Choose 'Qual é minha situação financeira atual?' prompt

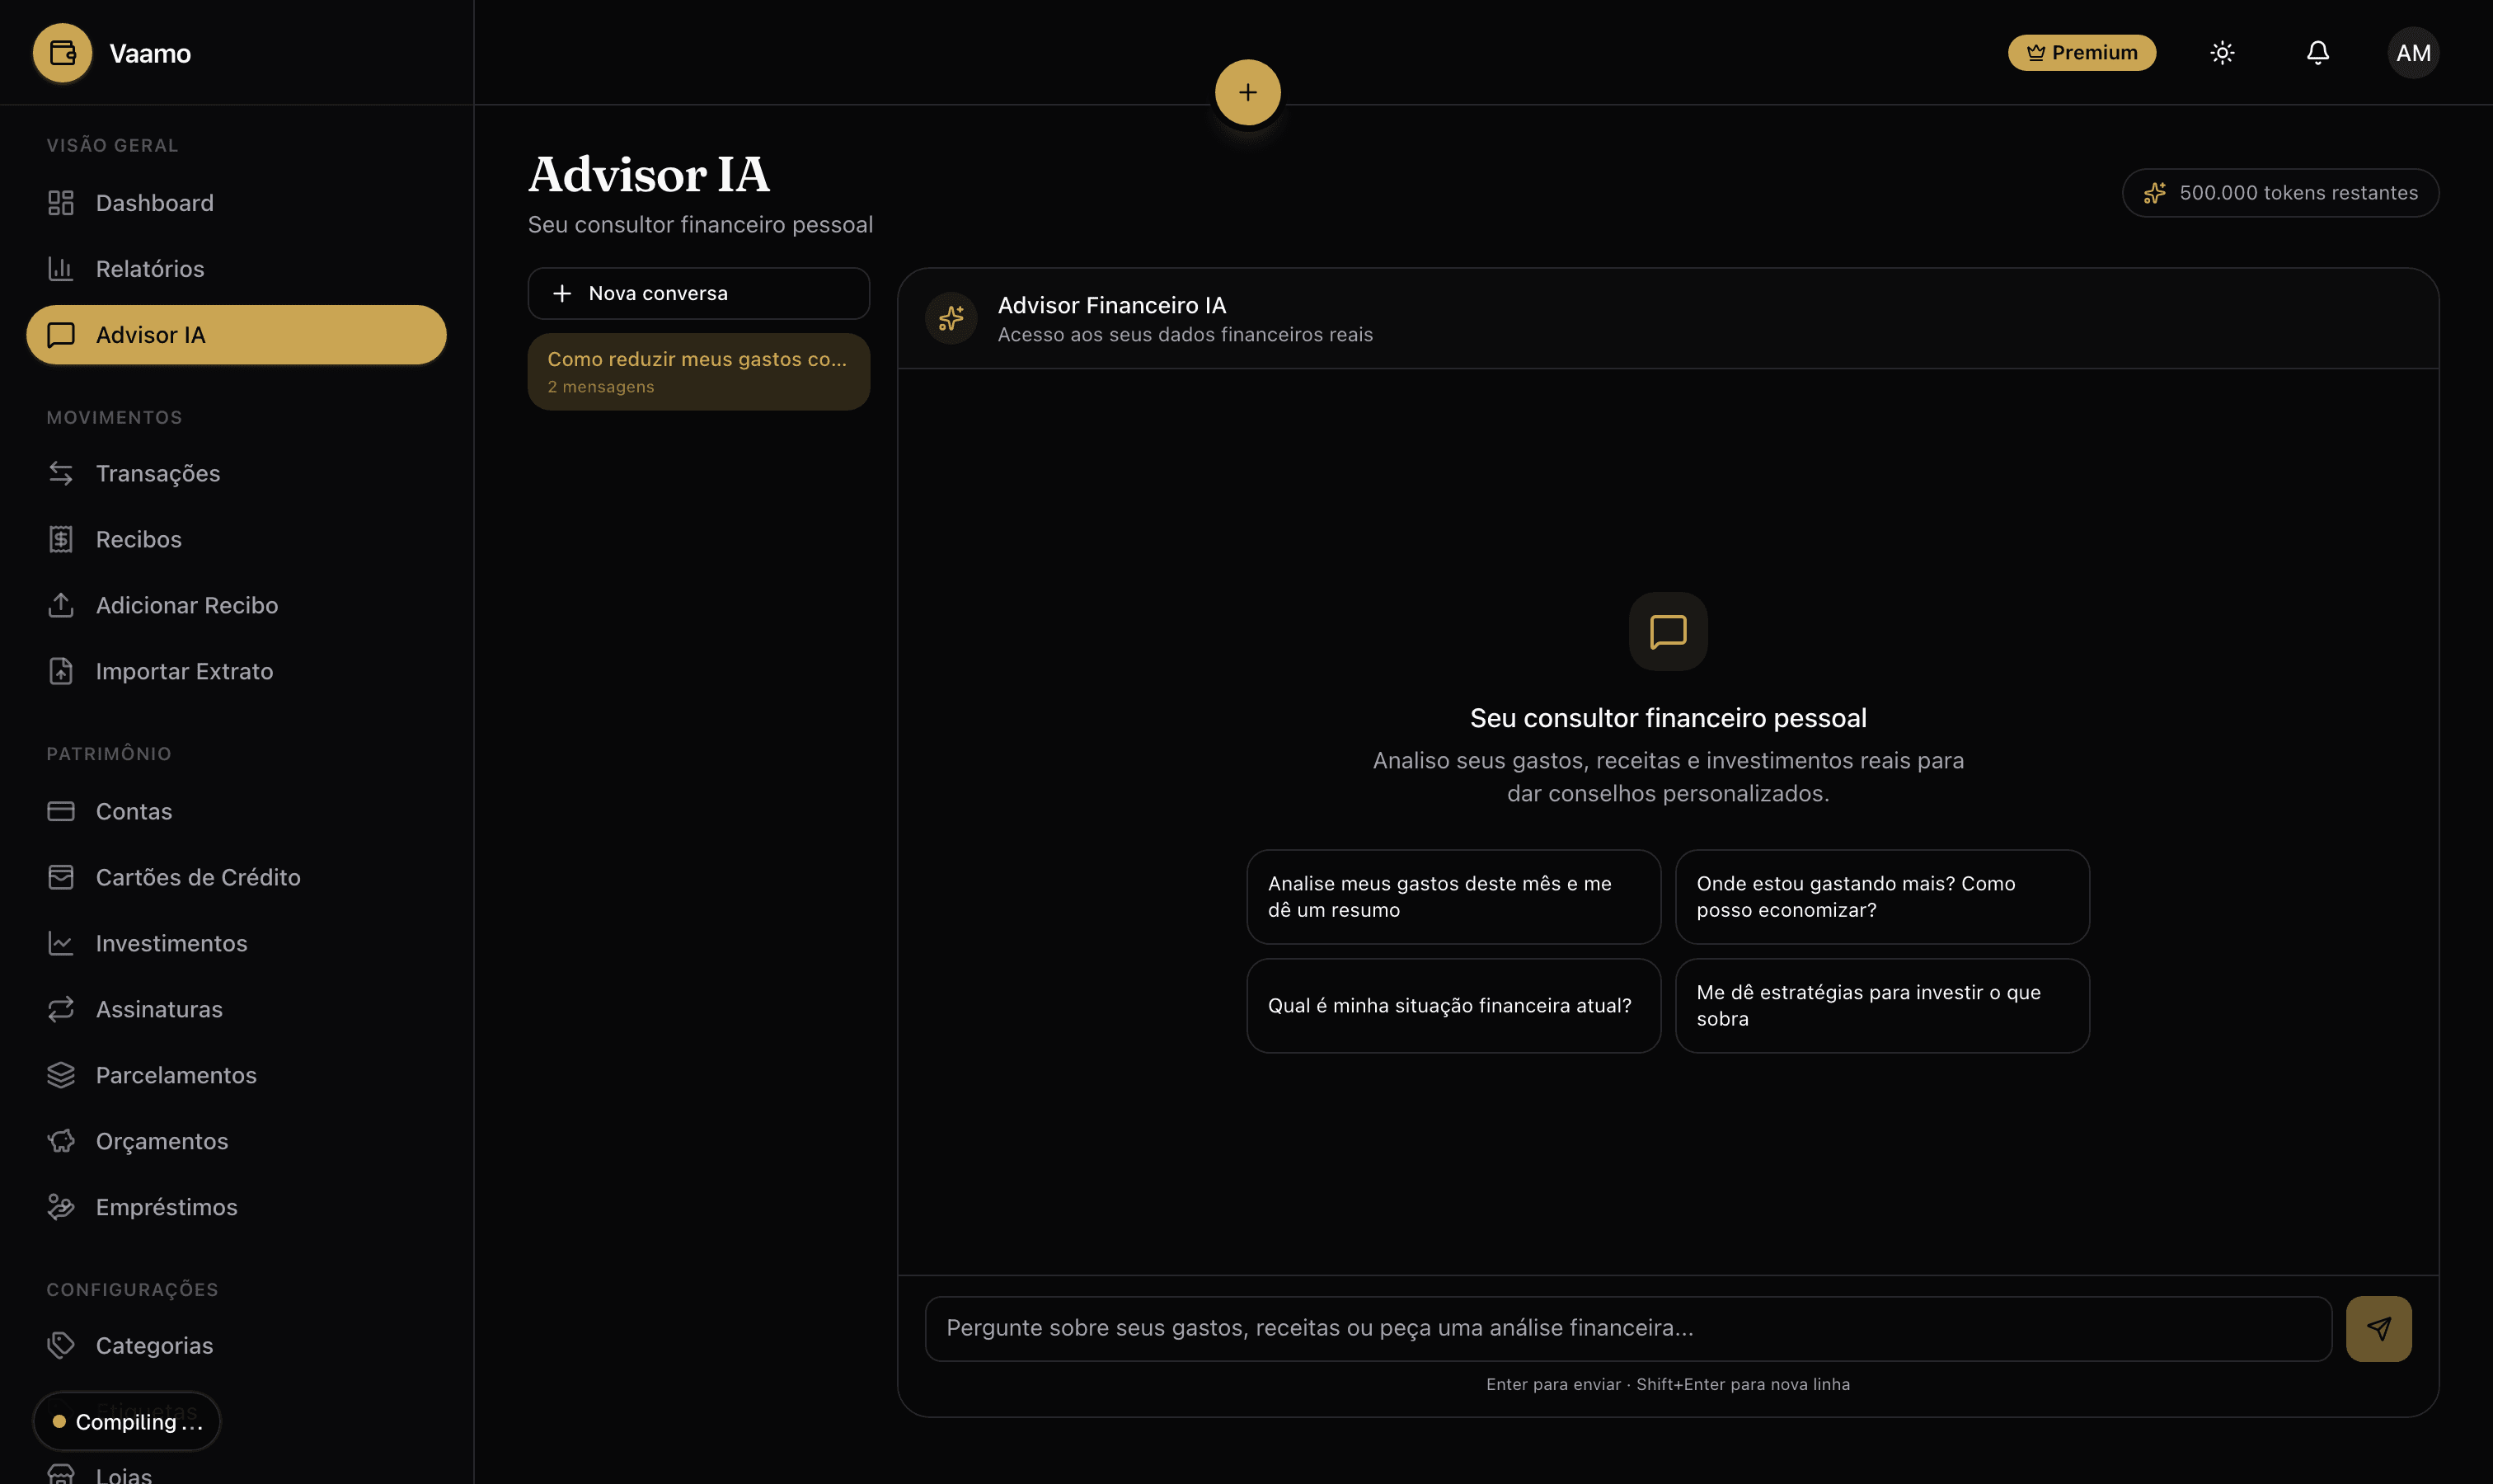[1453, 1005]
